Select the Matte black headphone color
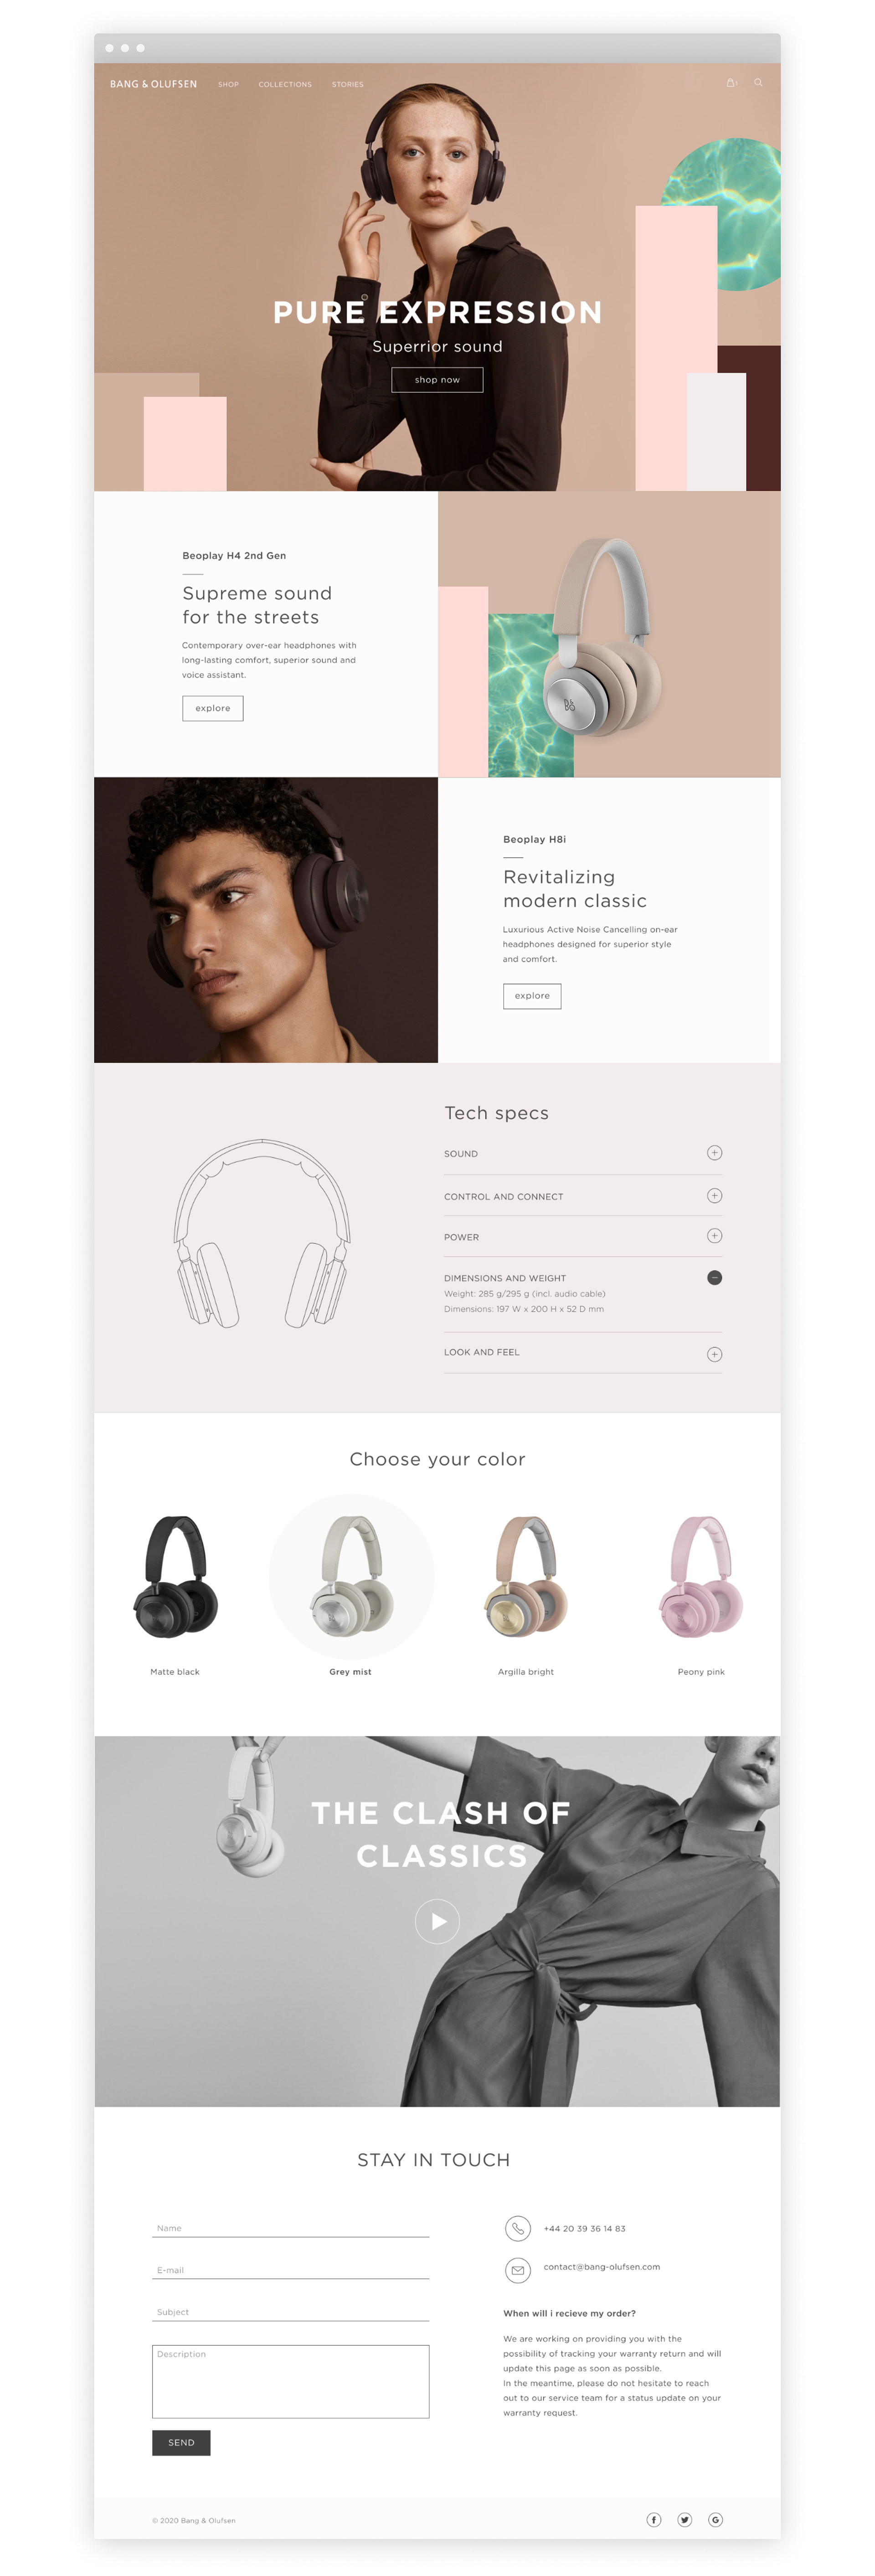 pyautogui.click(x=175, y=1590)
